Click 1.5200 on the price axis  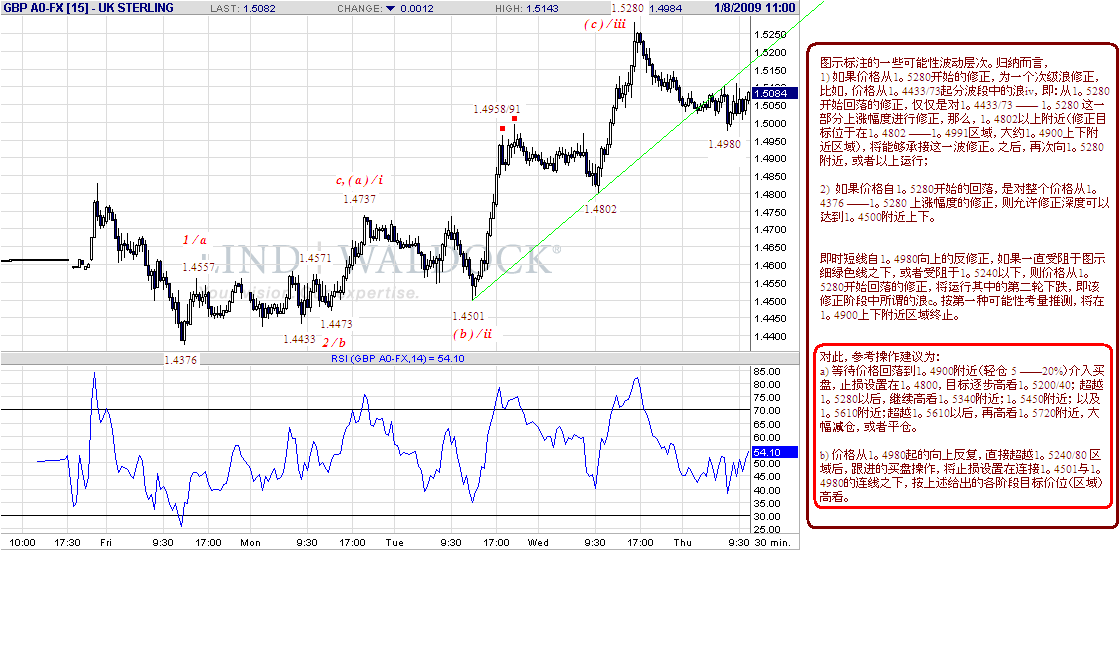770,52
